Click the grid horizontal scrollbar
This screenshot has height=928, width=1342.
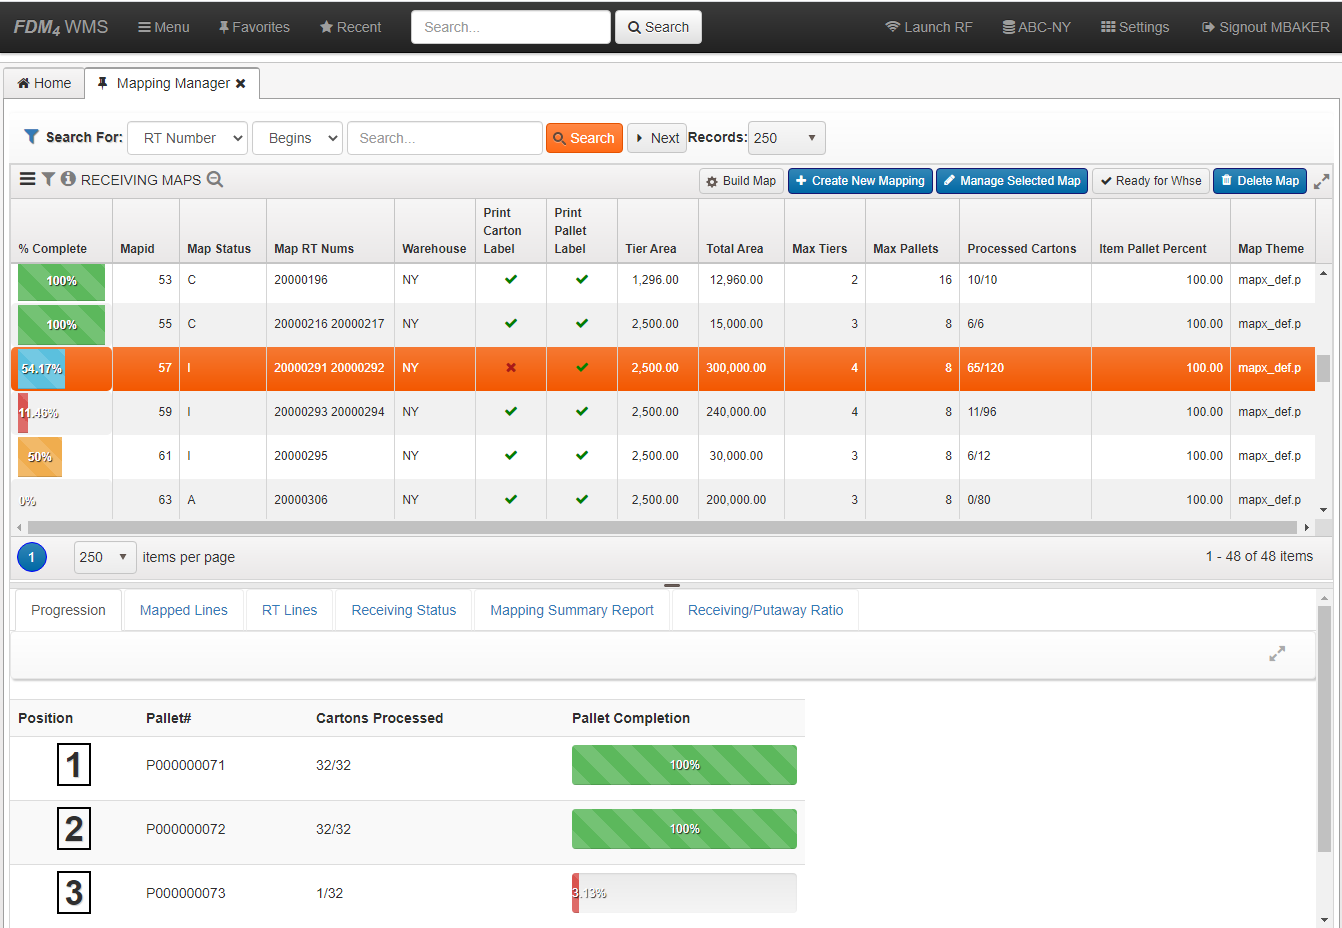point(662,527)
